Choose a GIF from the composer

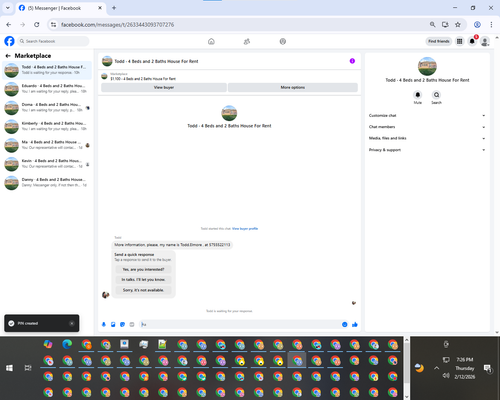point(132,324)
